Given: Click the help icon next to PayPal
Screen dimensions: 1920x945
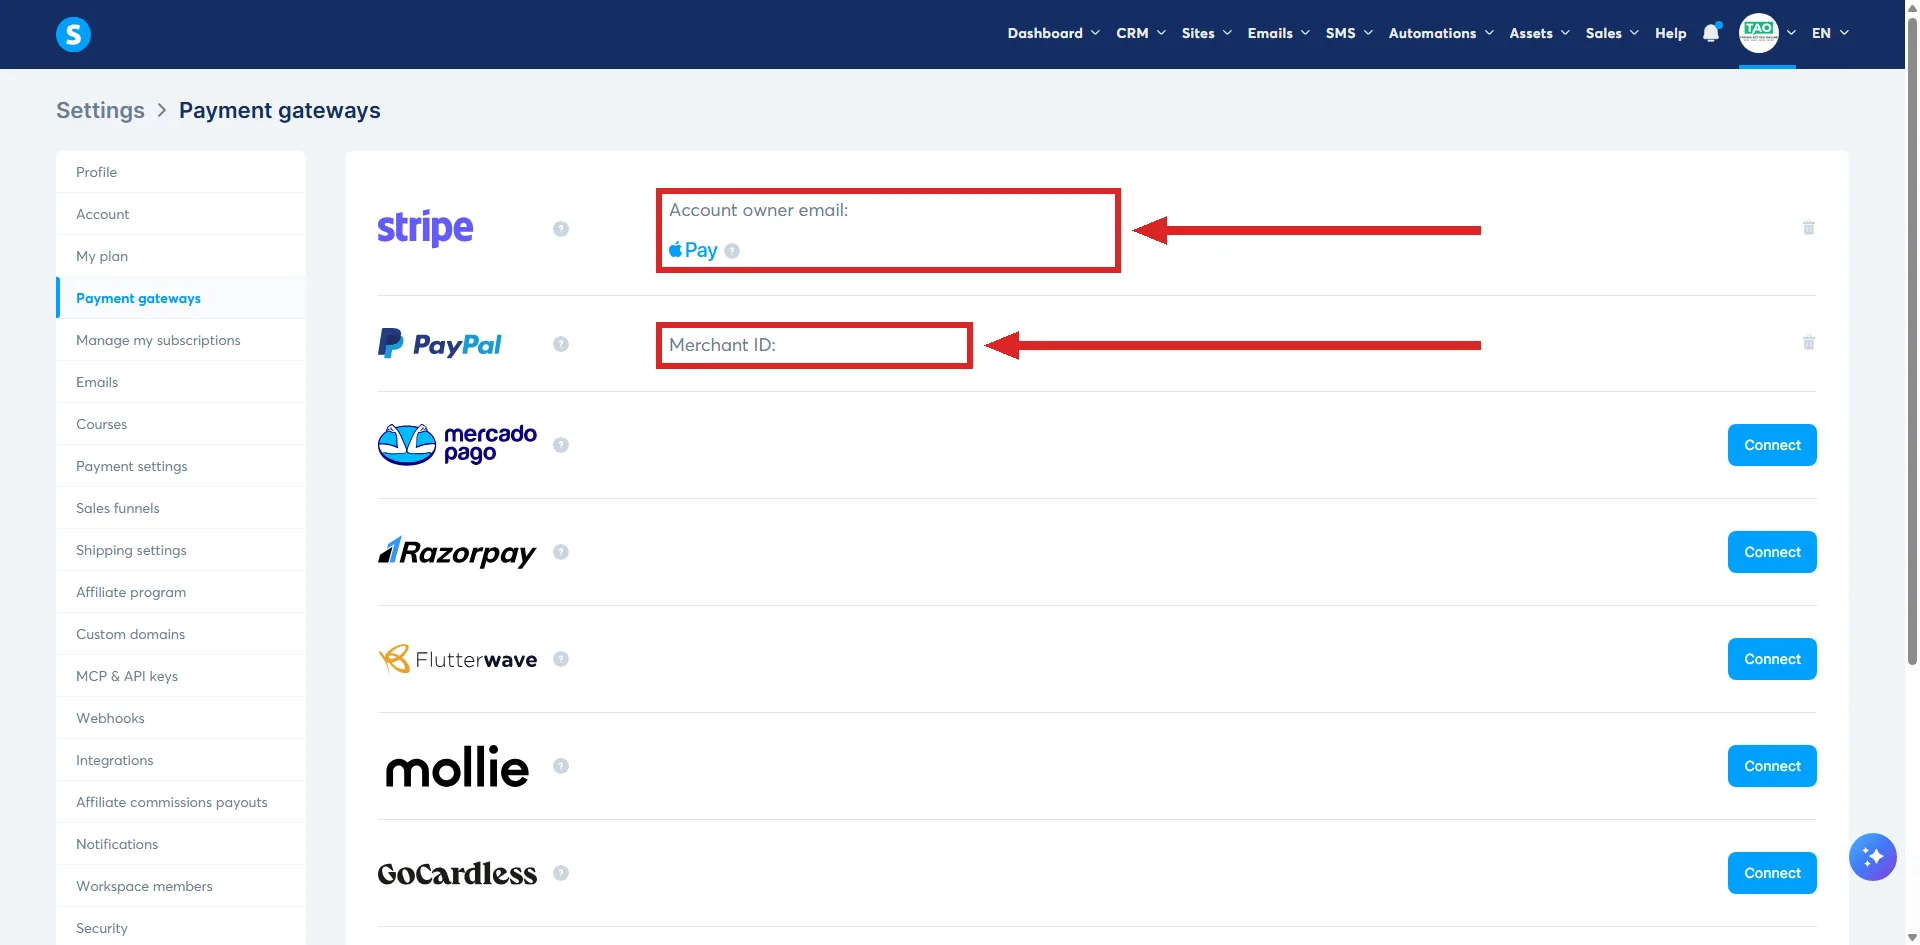Looking at the screenshot, I should coord(561,344).
